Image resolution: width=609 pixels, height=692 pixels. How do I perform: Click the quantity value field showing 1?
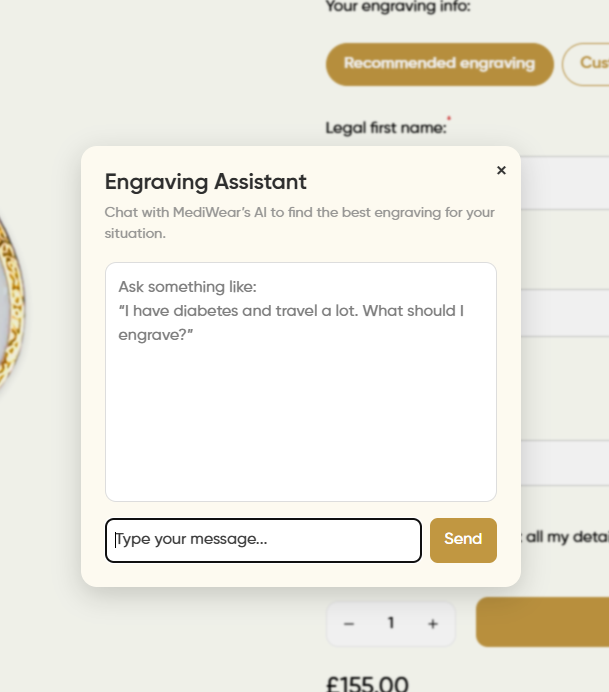click(x=391, y=624)
